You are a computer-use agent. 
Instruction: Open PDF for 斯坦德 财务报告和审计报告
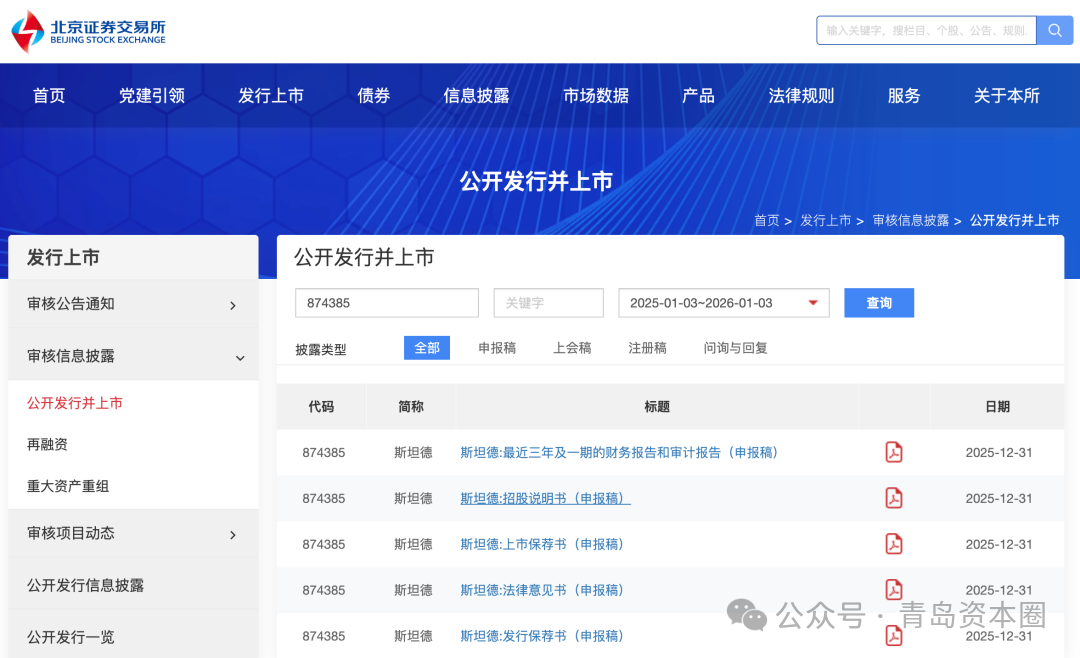[893, 452]
